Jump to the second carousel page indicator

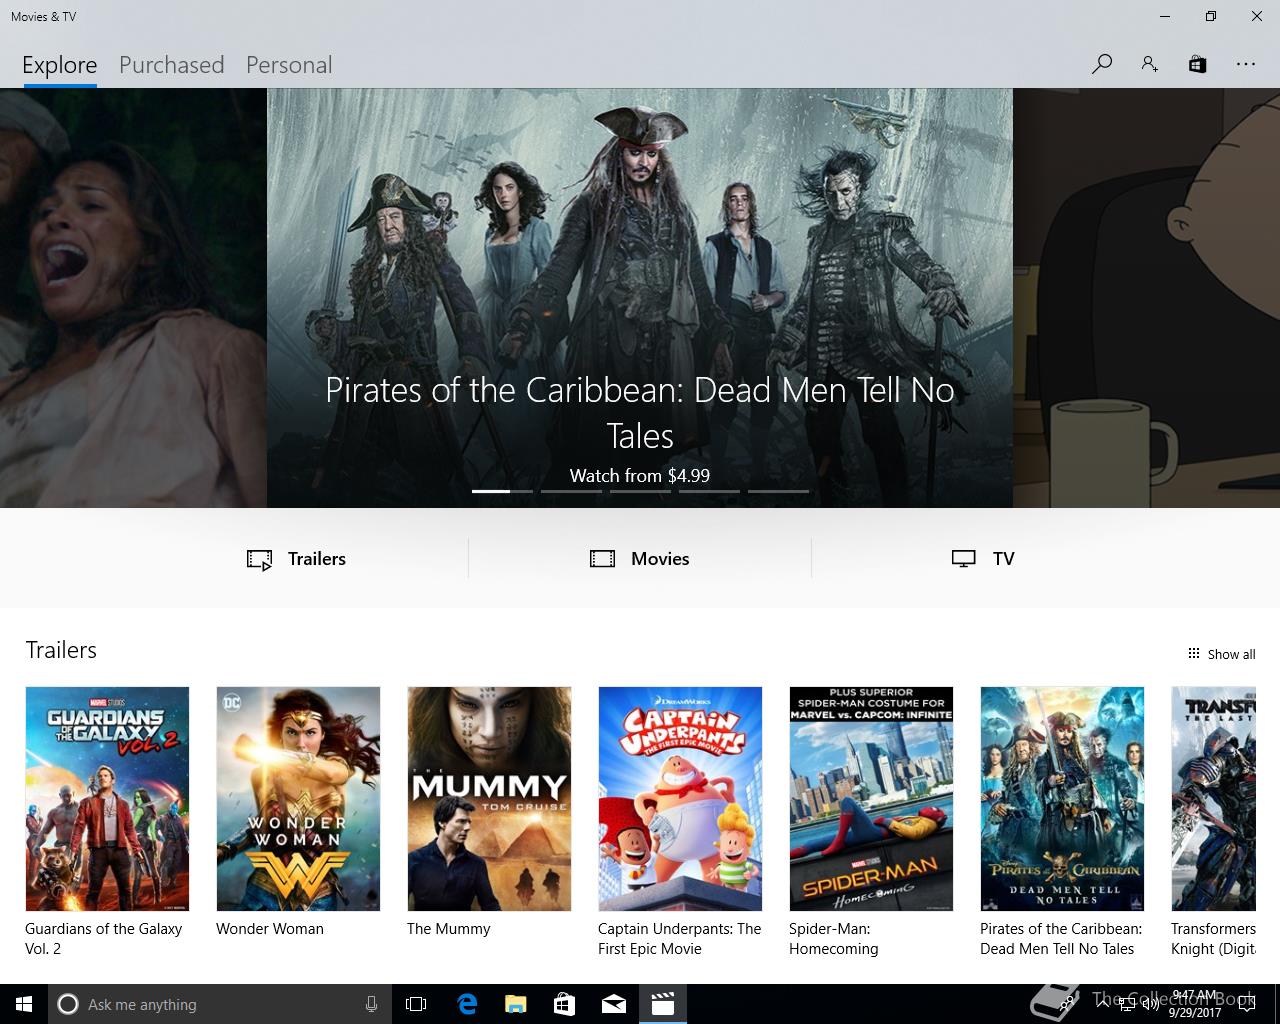tap(571, 491)
